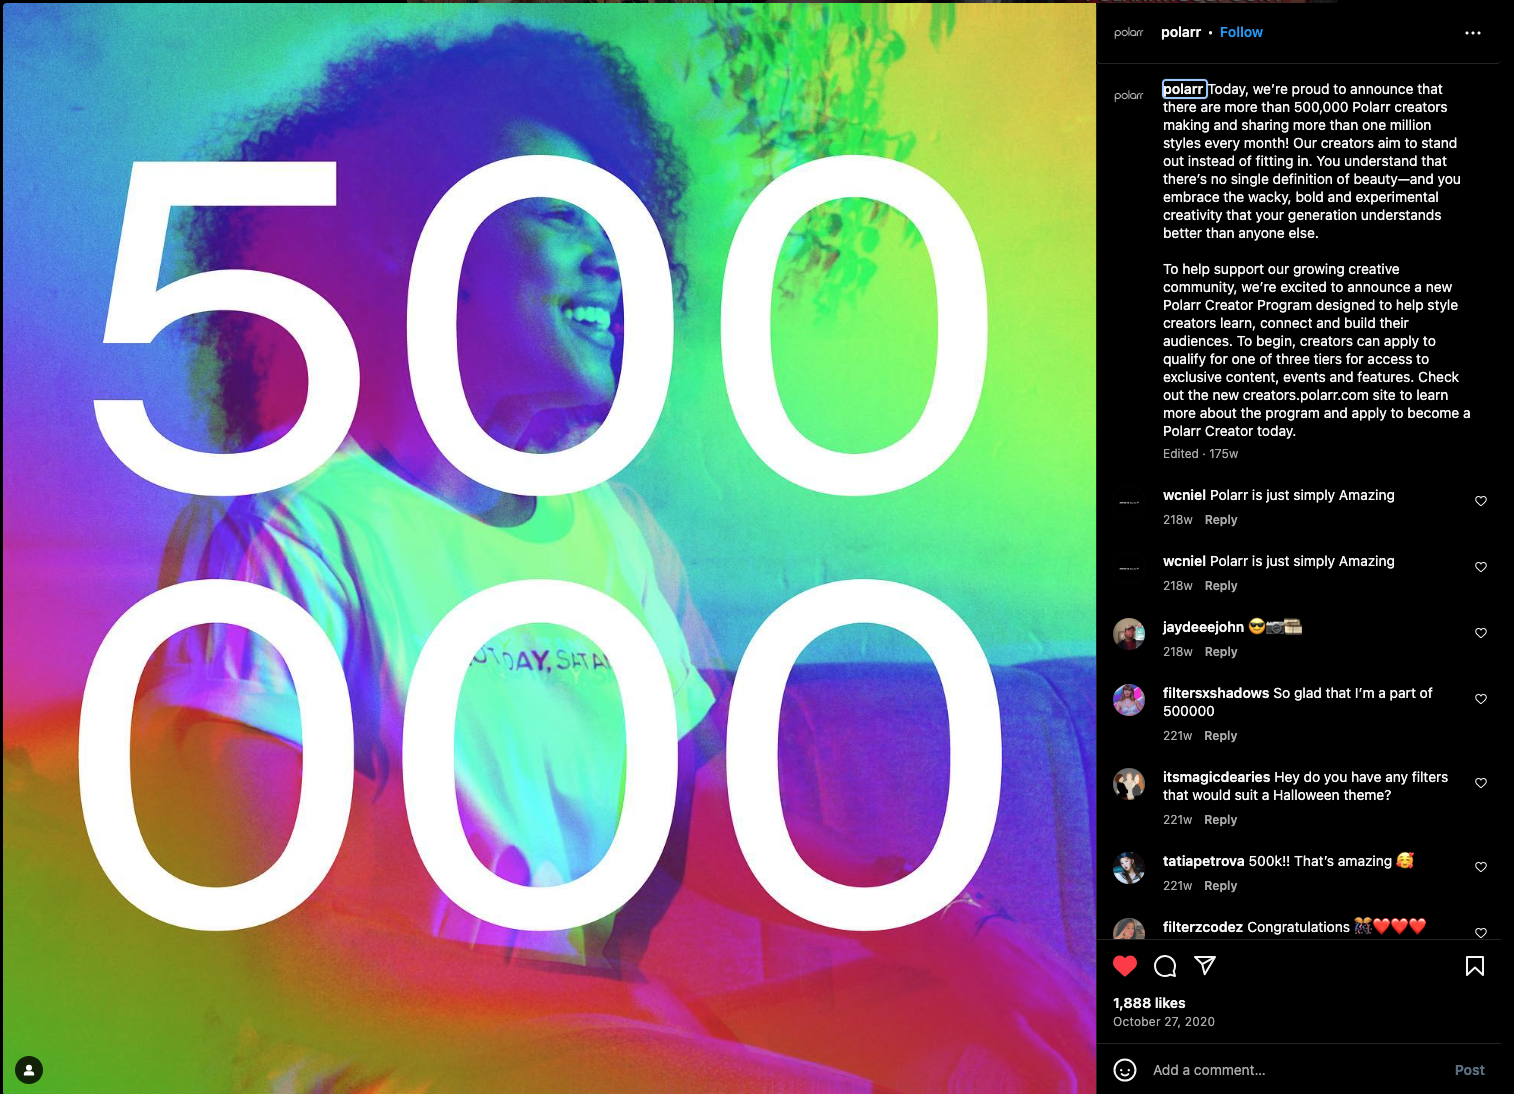Reply to the itsmagicdearies Halloween comment
The width and height of the screenshot is (1514, 1094).
coord(1220,820)
